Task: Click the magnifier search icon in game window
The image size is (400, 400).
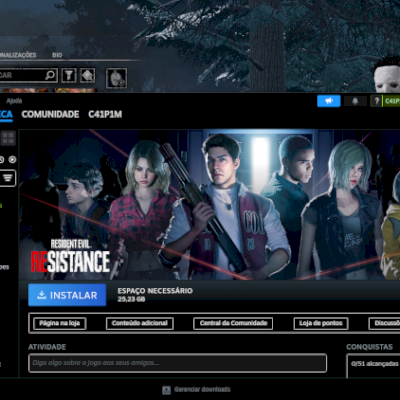Action: [x=50, y=75]
